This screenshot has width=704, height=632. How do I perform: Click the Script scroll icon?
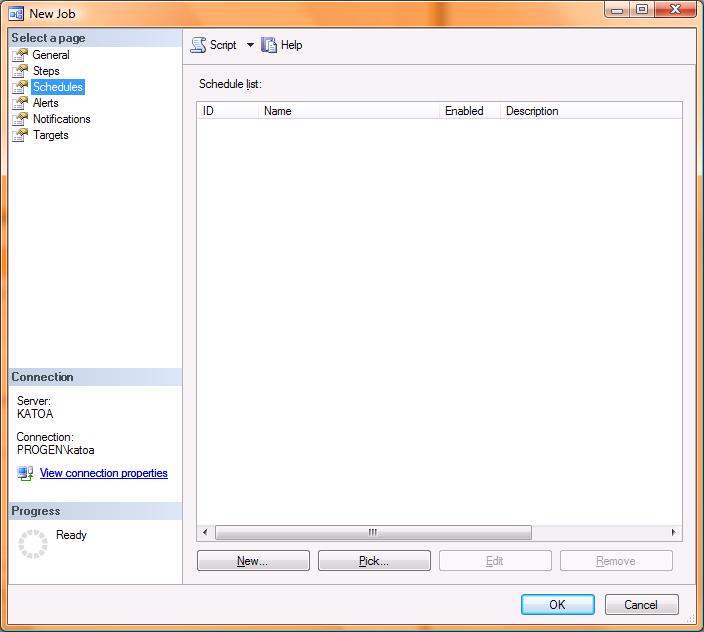pyautogui.click(x=198, y=45)
